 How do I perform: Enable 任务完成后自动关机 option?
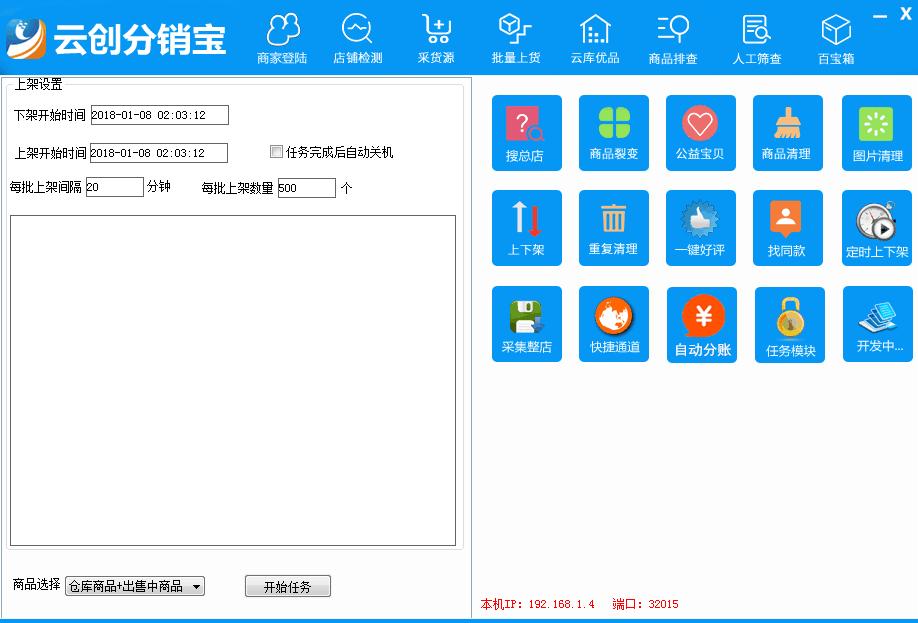(x=275, y=151)
